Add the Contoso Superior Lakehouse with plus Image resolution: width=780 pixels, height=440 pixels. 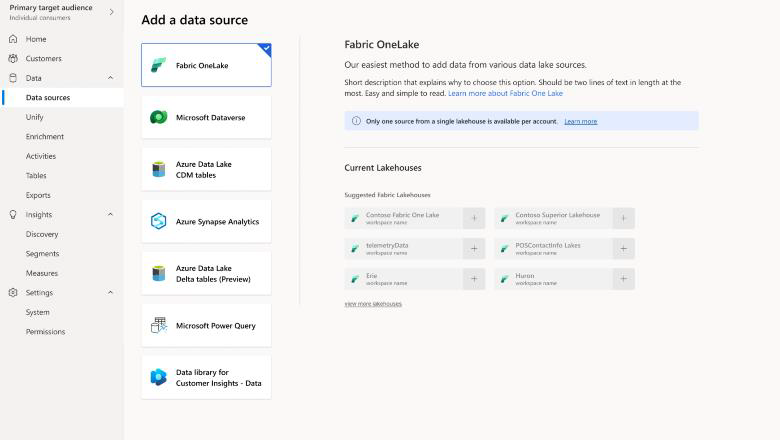[x=623, y=218]
